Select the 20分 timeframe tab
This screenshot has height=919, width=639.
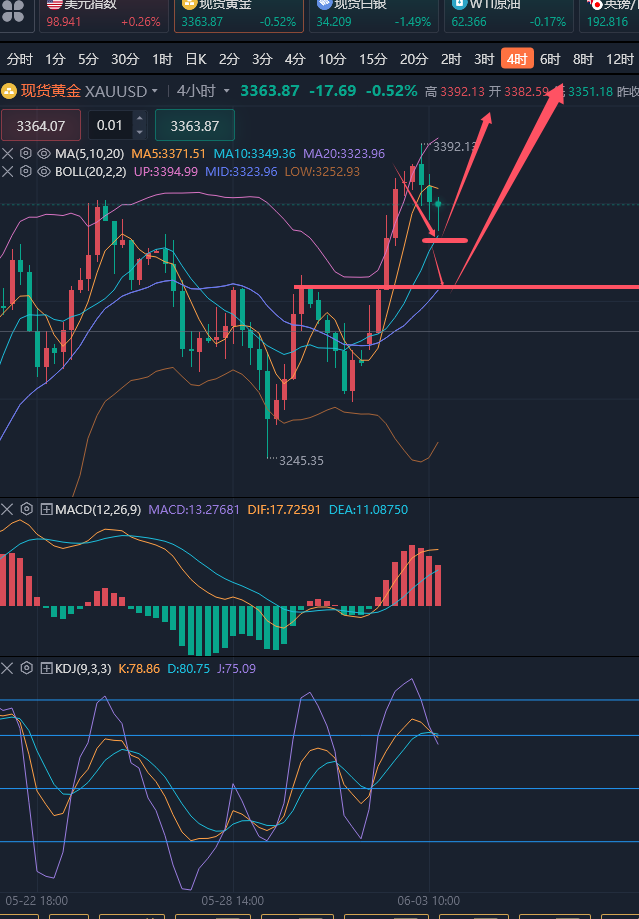[x=414, y=59]
